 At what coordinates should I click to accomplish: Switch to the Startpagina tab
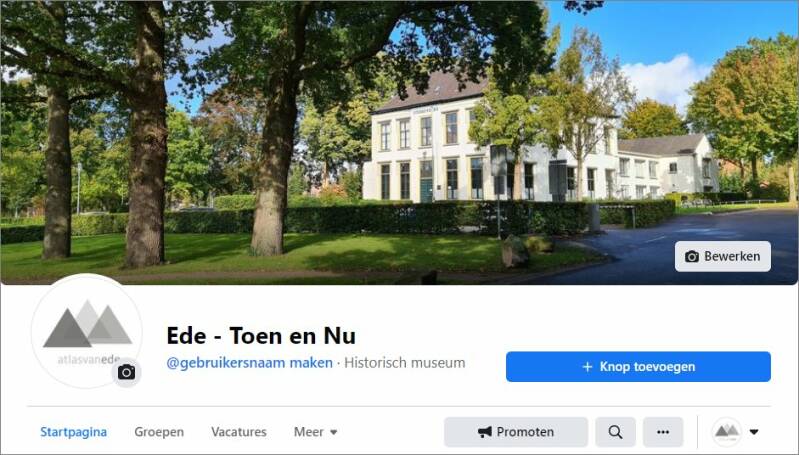pos(73,432)
